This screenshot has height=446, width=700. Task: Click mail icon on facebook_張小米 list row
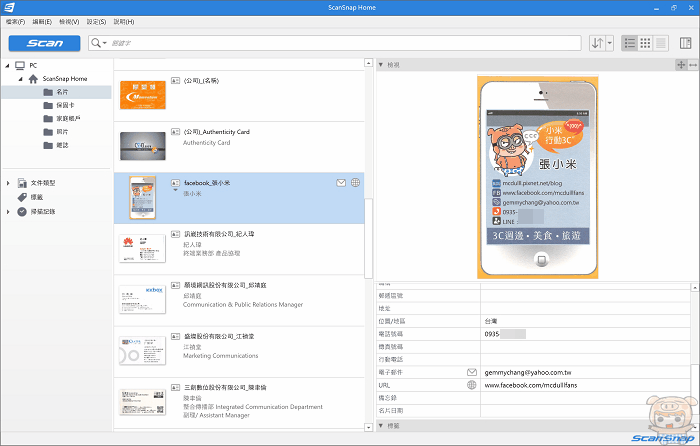point(341,183)
